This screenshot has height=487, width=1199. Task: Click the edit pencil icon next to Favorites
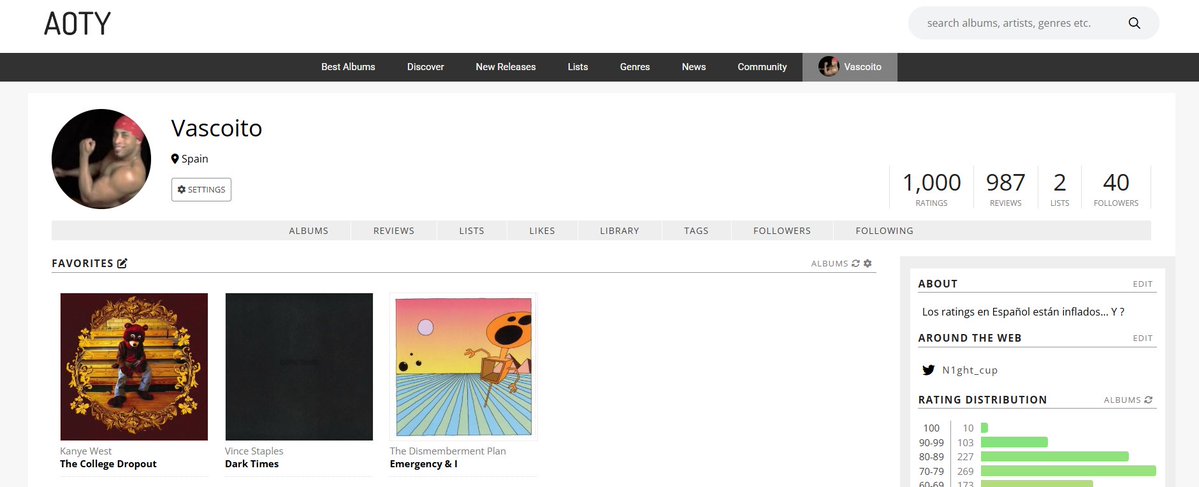click(122, 263)
